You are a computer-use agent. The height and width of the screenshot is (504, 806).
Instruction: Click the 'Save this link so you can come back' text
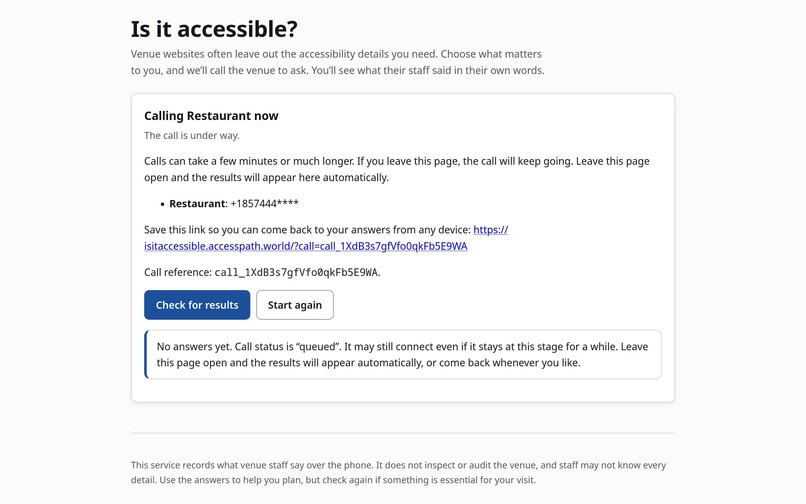(x=307, y=230)
